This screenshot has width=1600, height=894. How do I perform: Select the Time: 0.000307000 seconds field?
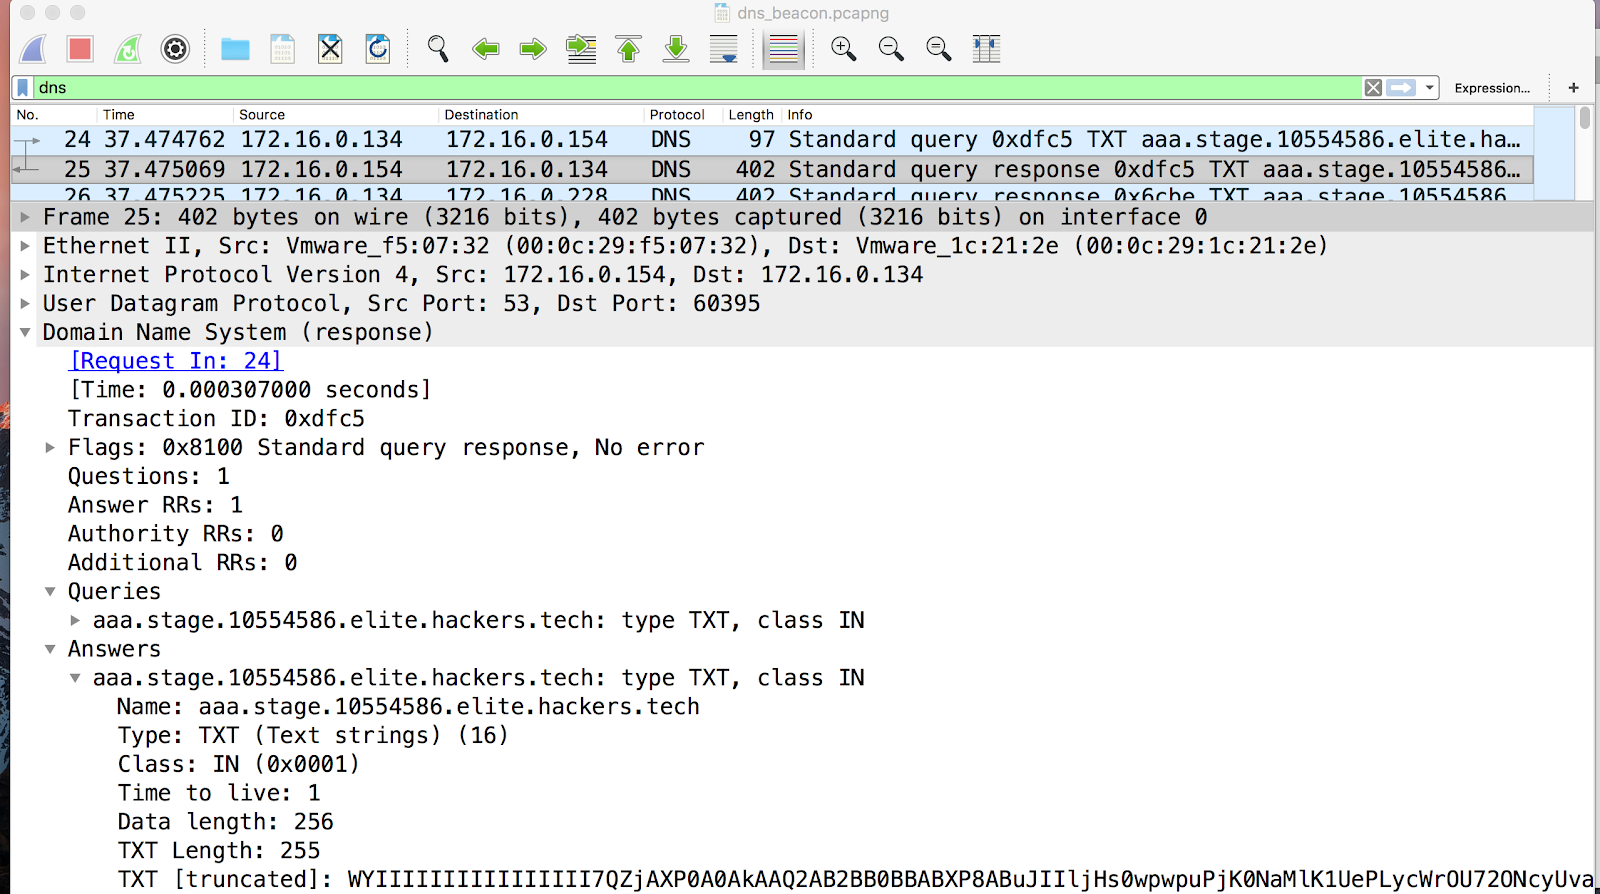pos(250,390)
